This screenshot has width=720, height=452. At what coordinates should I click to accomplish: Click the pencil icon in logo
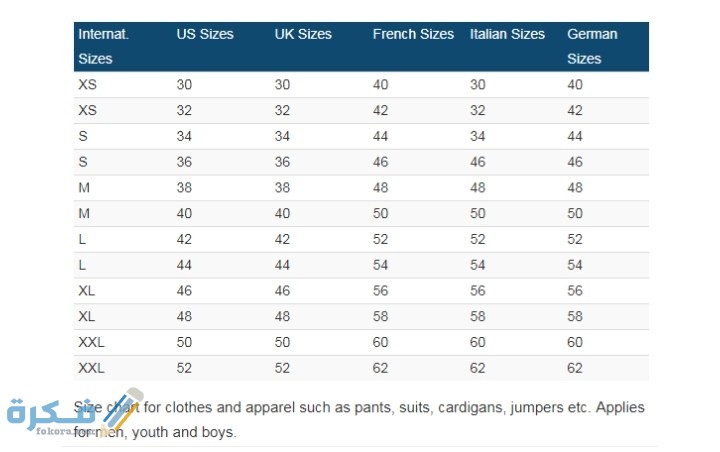(x=122, y=411)
